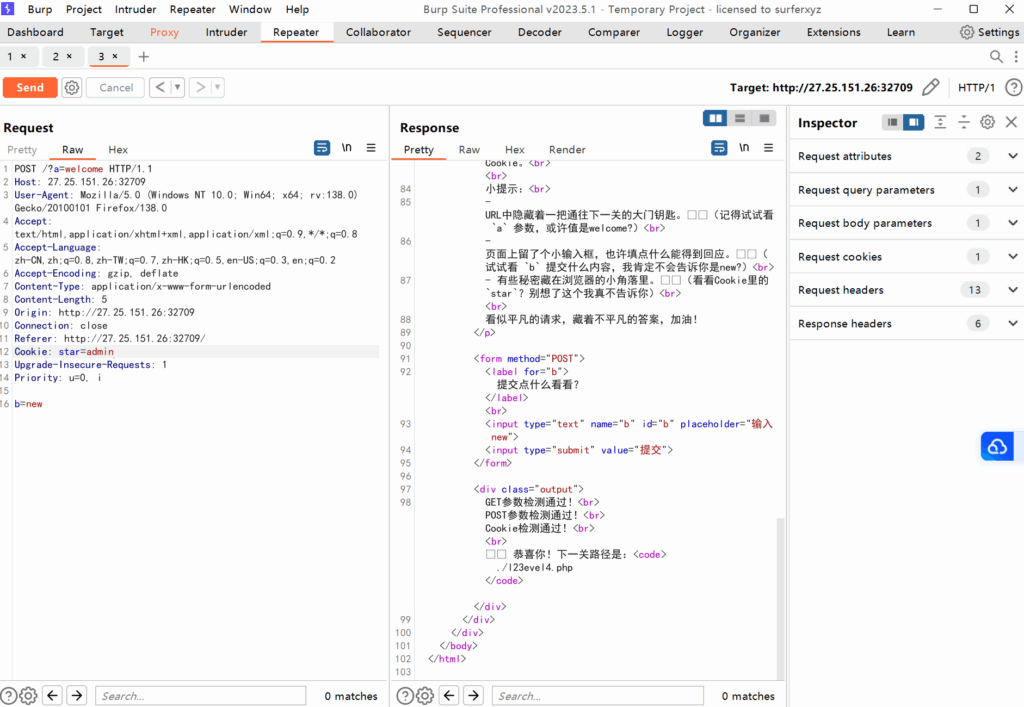Open the Decoder tab
Image resolution: width=1024 pixels, height=707 pixels.
pos(539,32)
